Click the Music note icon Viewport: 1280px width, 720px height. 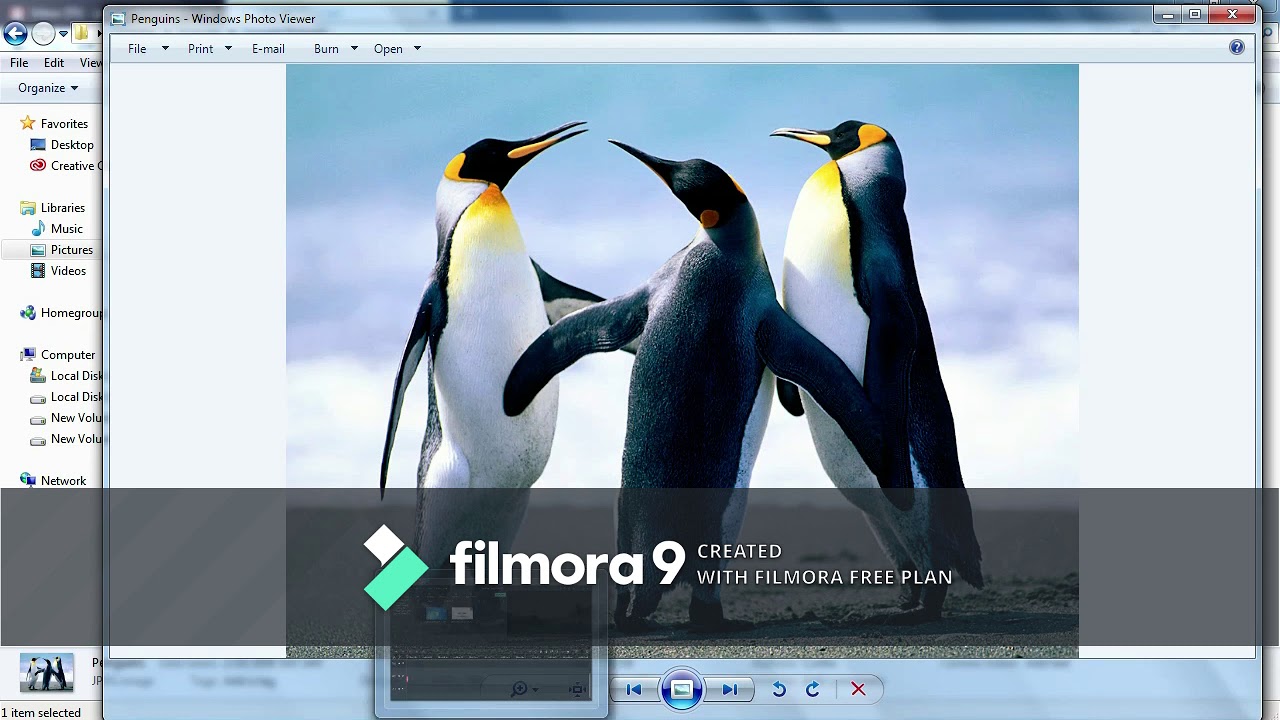tap(38, 229)
